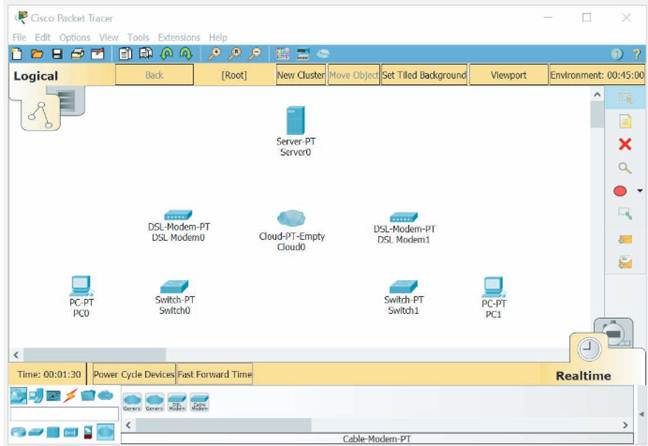Open the custom devices dialog icon
Viewport: 648px width, 446px height.
tap(303, 54)
